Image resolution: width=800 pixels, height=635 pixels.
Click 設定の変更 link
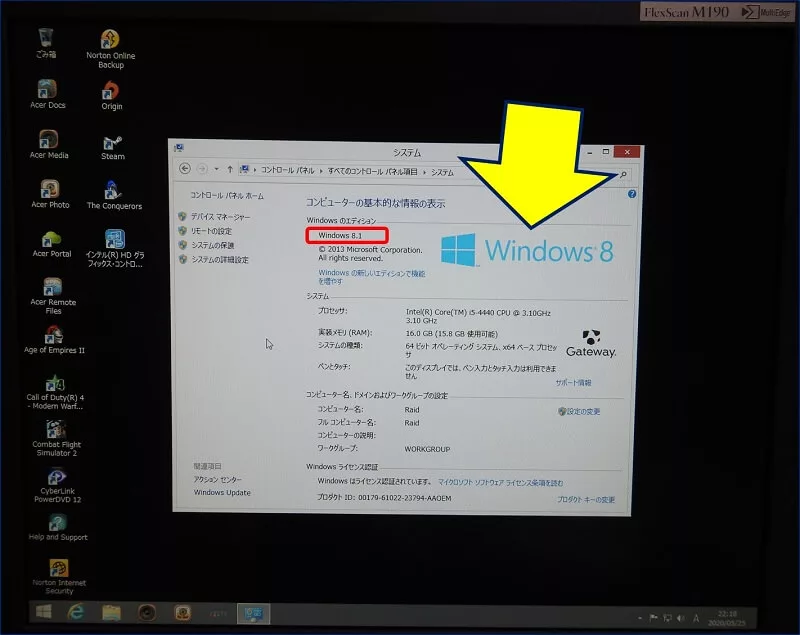(x=583, y=411)
